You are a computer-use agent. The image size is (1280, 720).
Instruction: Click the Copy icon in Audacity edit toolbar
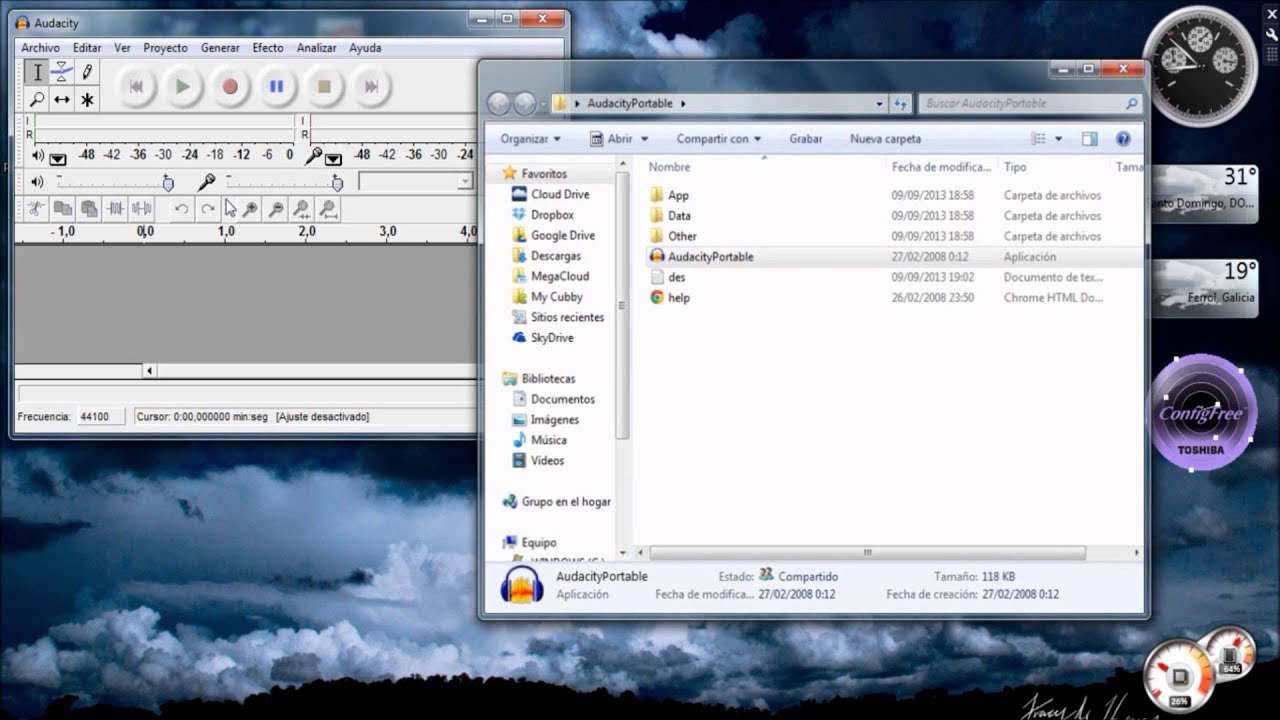tap(62, 209)
